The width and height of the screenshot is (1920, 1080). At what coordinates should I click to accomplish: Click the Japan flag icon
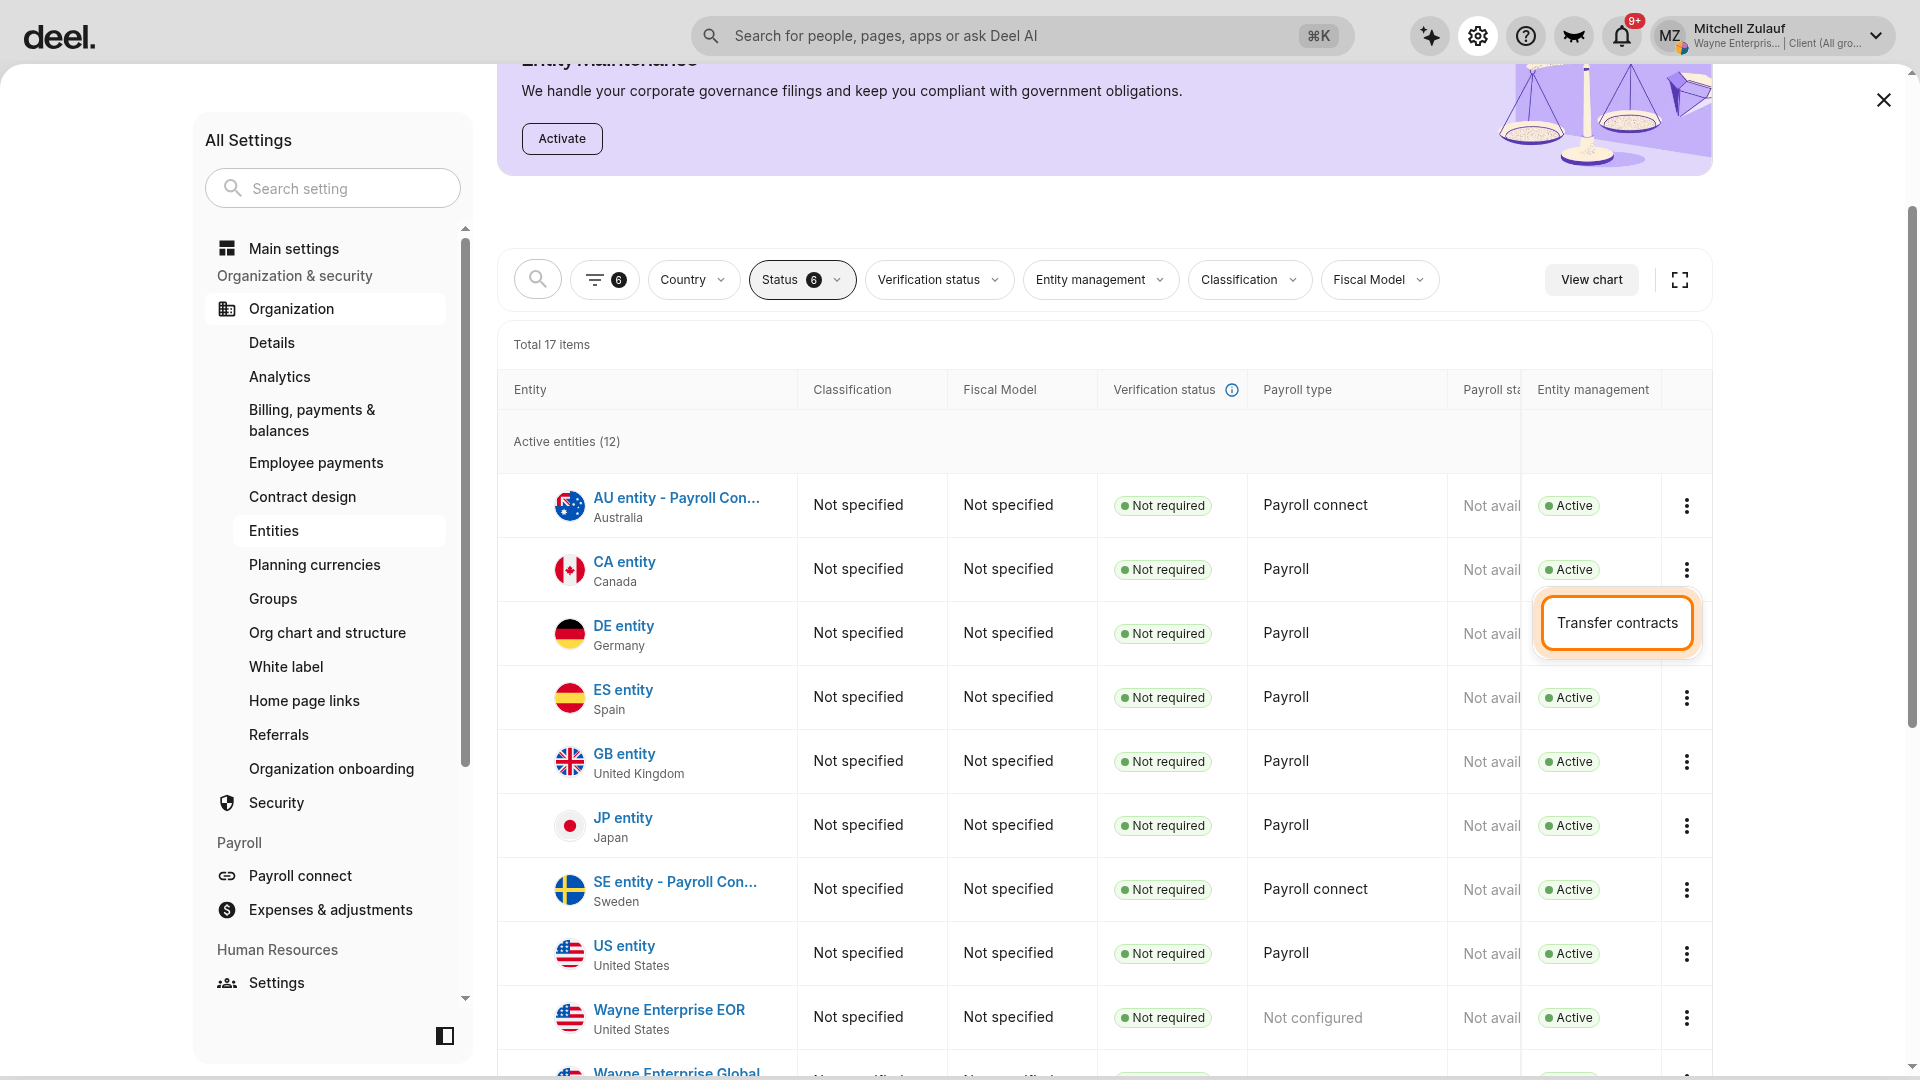click(570, 826)
